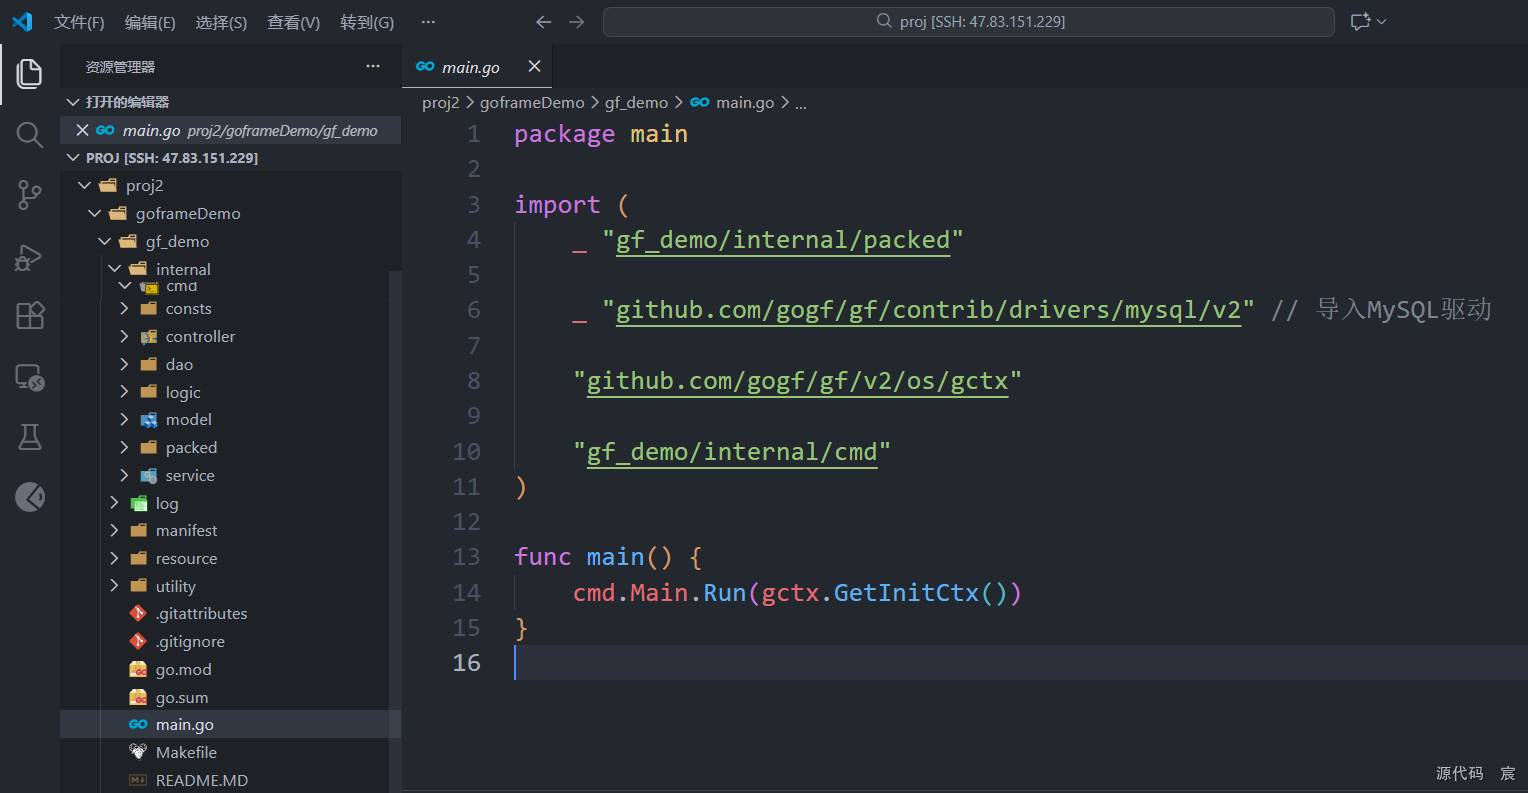The height and width of the screenshot is (793, 1528).
Task: Open the Source Control view
Action: [30, 195]
